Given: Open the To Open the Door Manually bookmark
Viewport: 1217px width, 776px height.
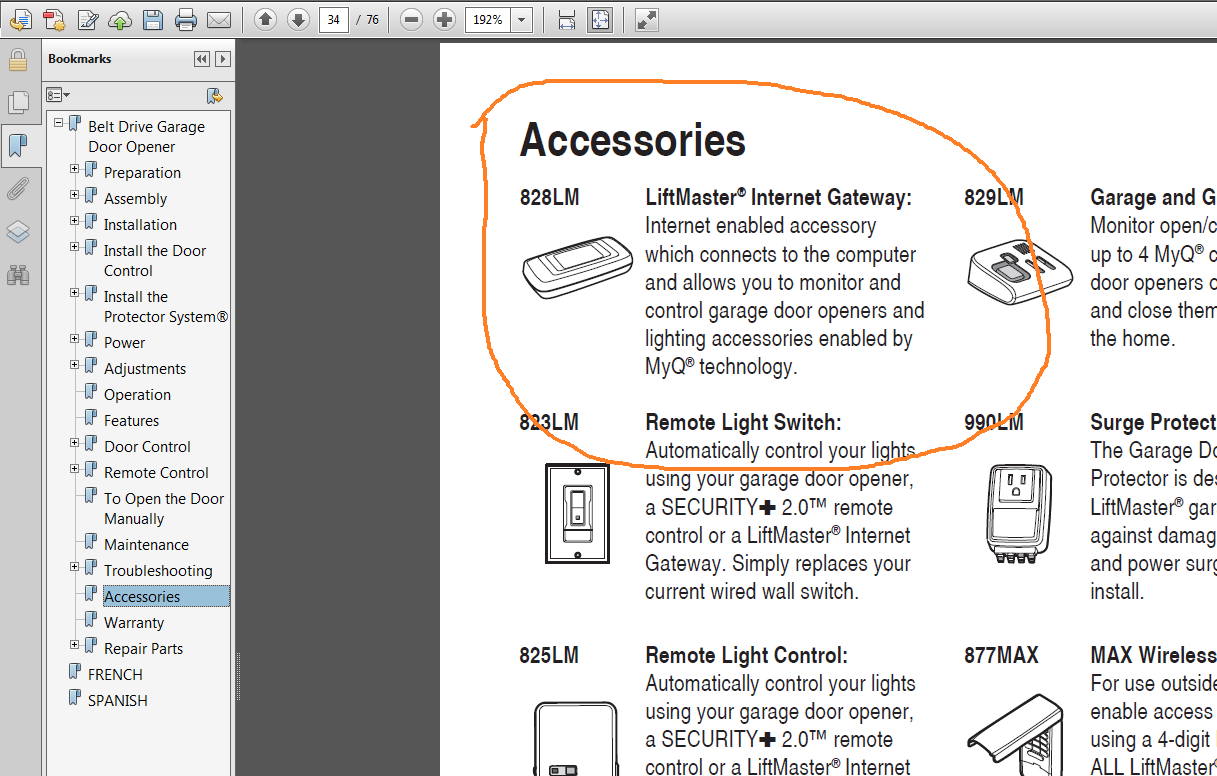Looking at the screenshot, I should pos(164,509).
